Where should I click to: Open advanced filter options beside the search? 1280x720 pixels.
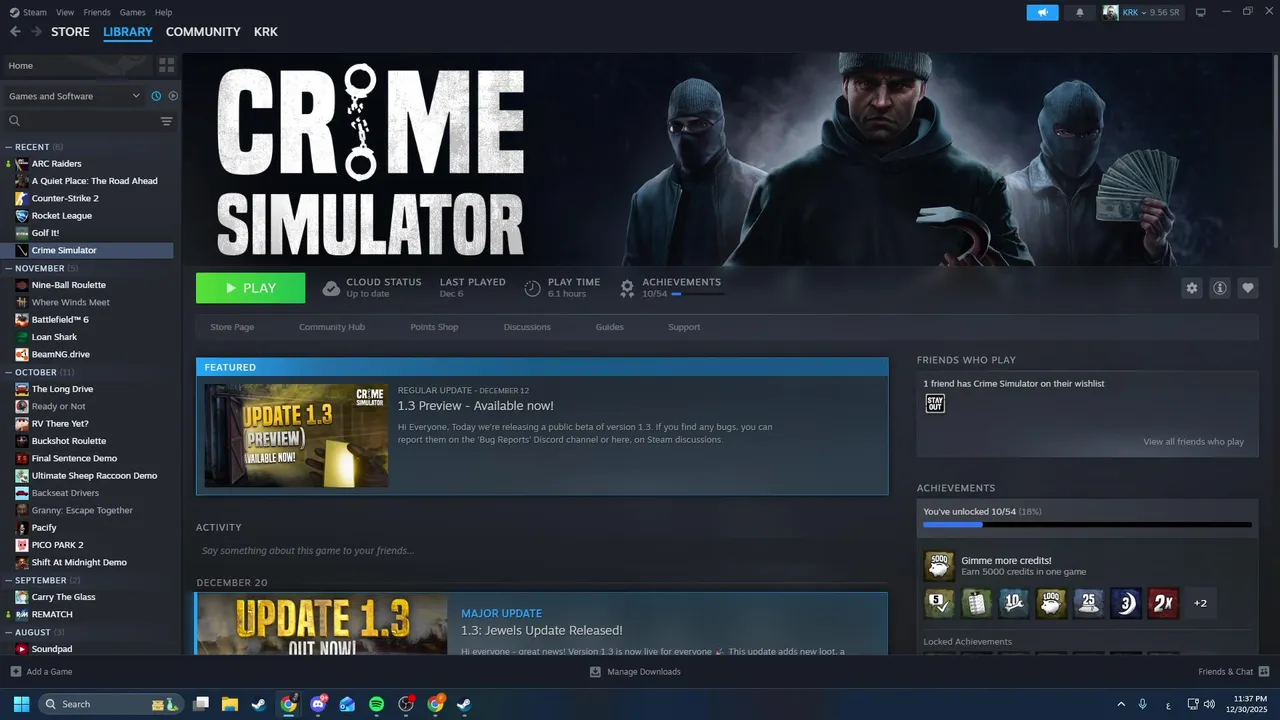167,121
